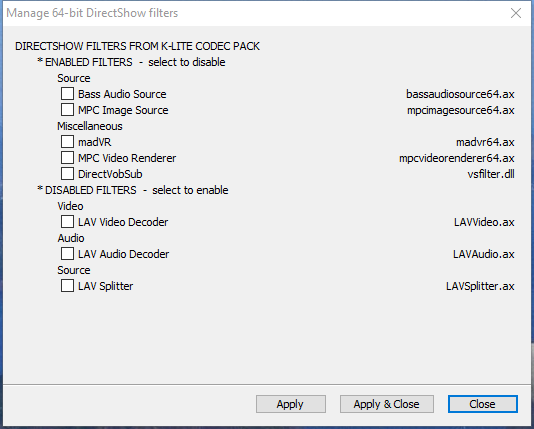This screenshot has height=429, width=534.
Task: Check the DirectVobSub checkbox
Action: click(x=67, y=174)
